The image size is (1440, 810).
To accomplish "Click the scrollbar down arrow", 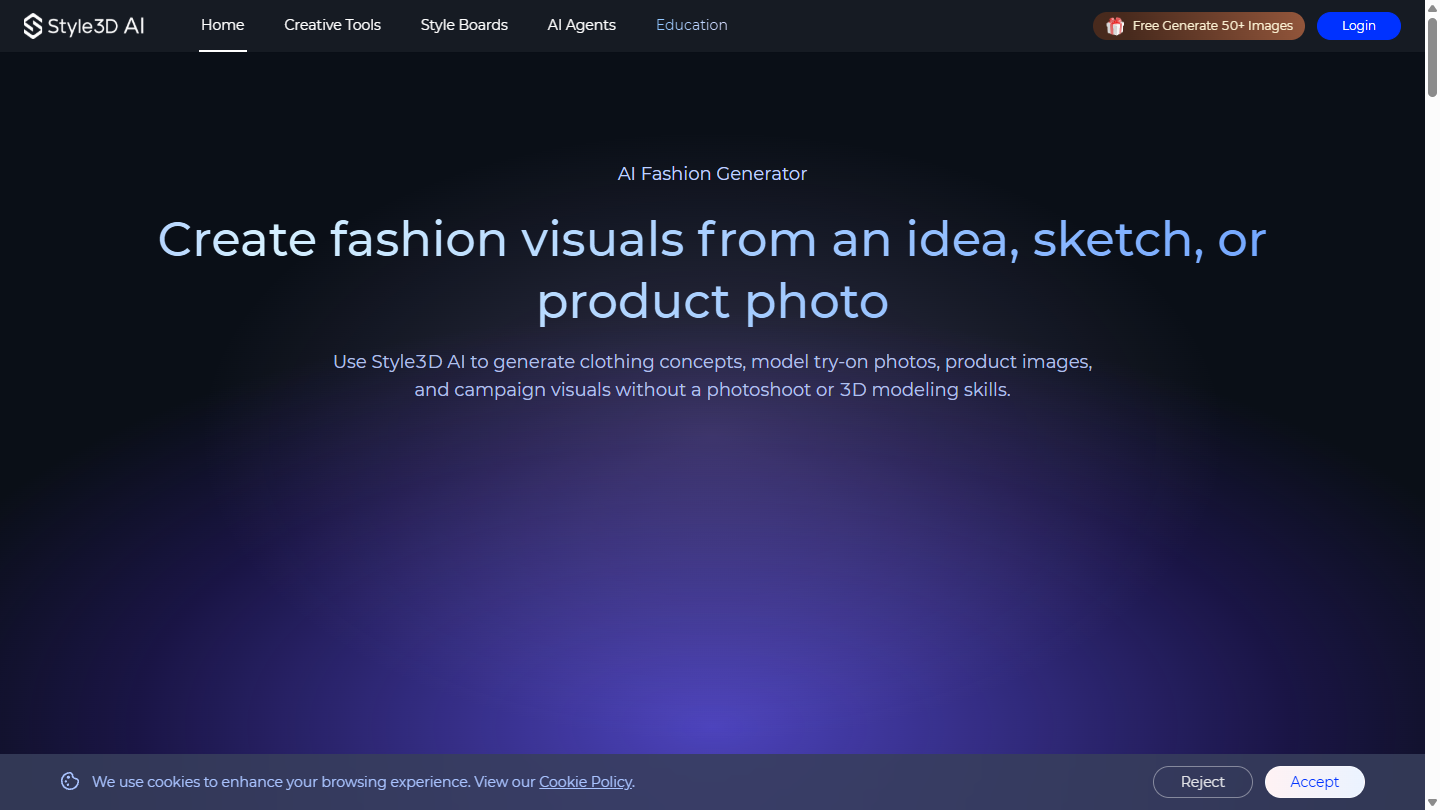I will tap(1432, 802).
